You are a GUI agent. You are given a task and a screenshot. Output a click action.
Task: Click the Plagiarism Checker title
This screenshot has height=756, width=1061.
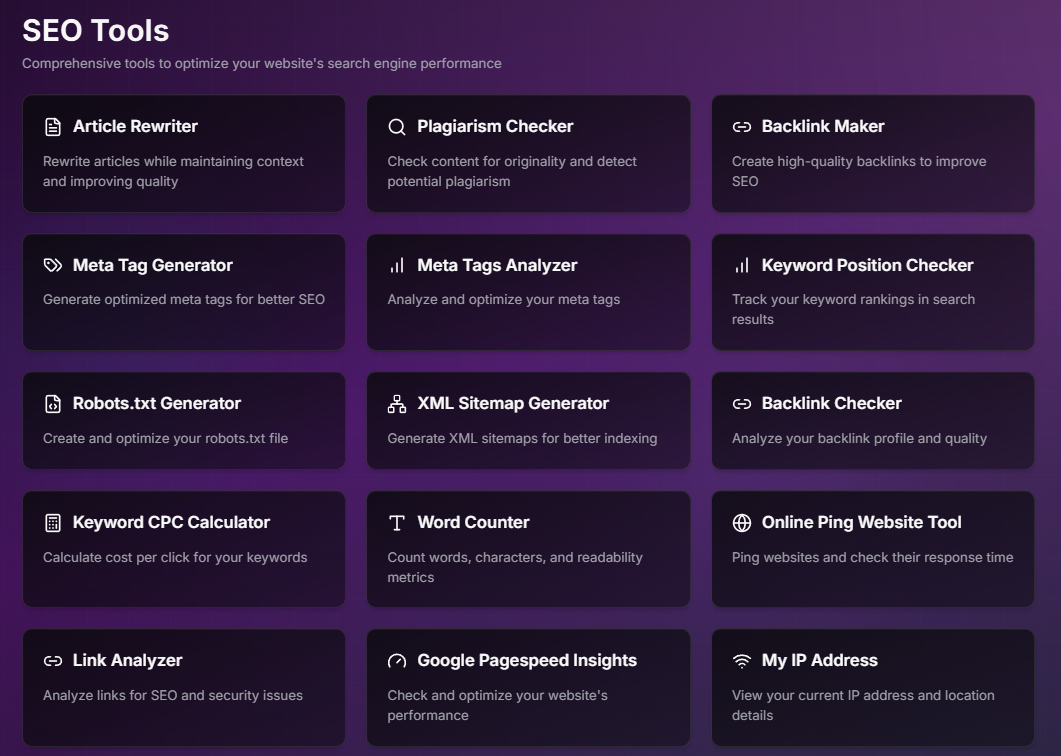495,126
